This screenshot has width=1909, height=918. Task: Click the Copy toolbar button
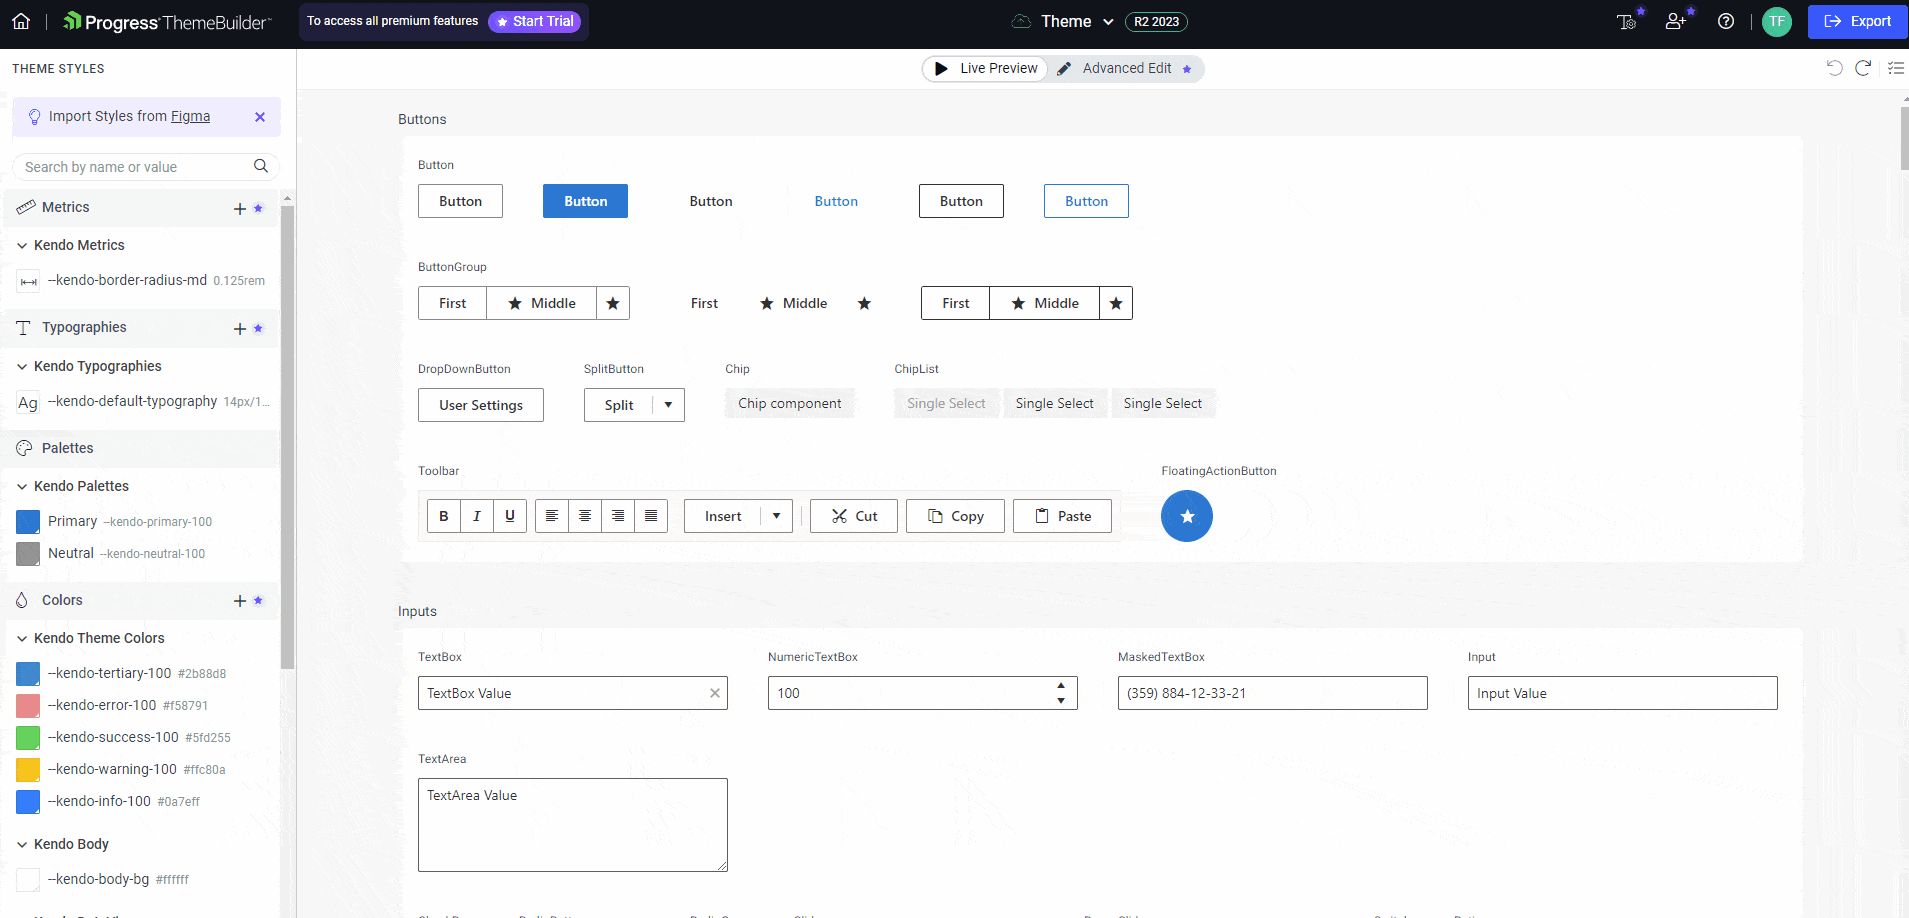955,516
